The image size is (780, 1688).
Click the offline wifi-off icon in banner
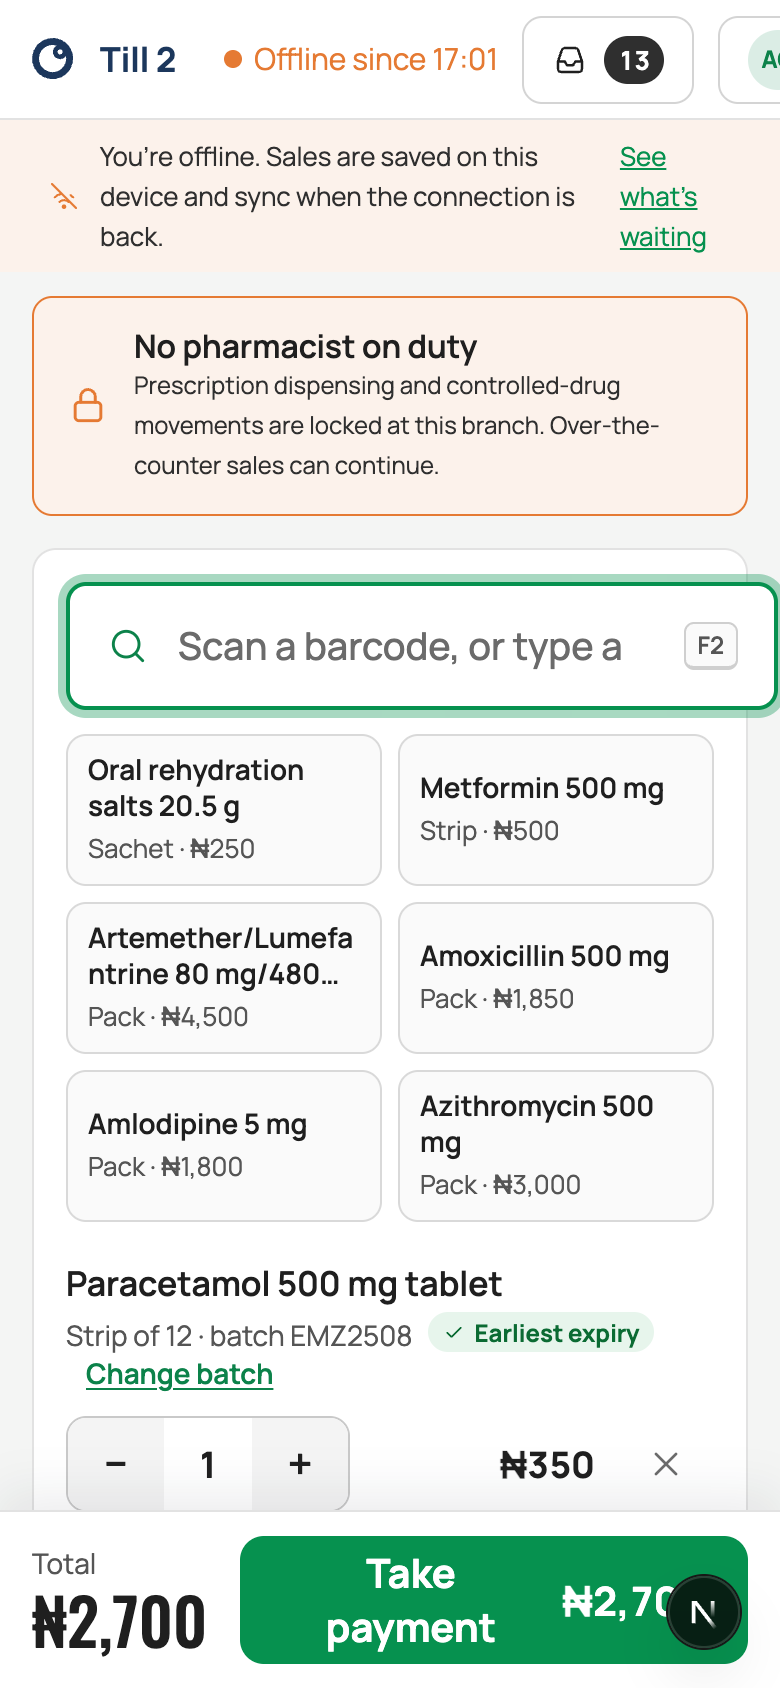(x=64, y=197)
